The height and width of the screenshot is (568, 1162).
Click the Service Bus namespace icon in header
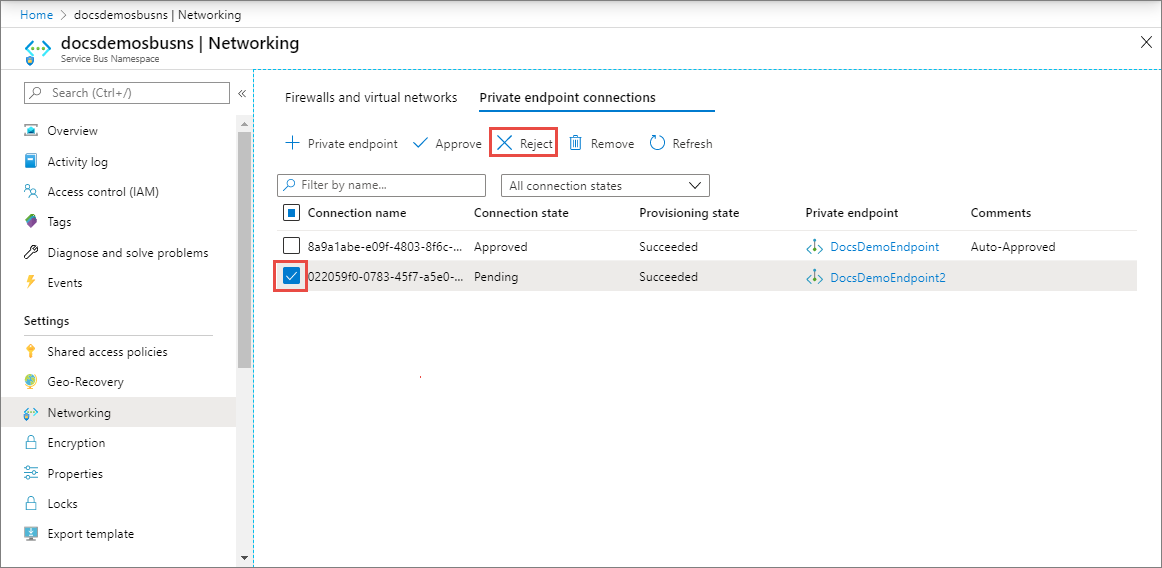(x=36, y=50)
